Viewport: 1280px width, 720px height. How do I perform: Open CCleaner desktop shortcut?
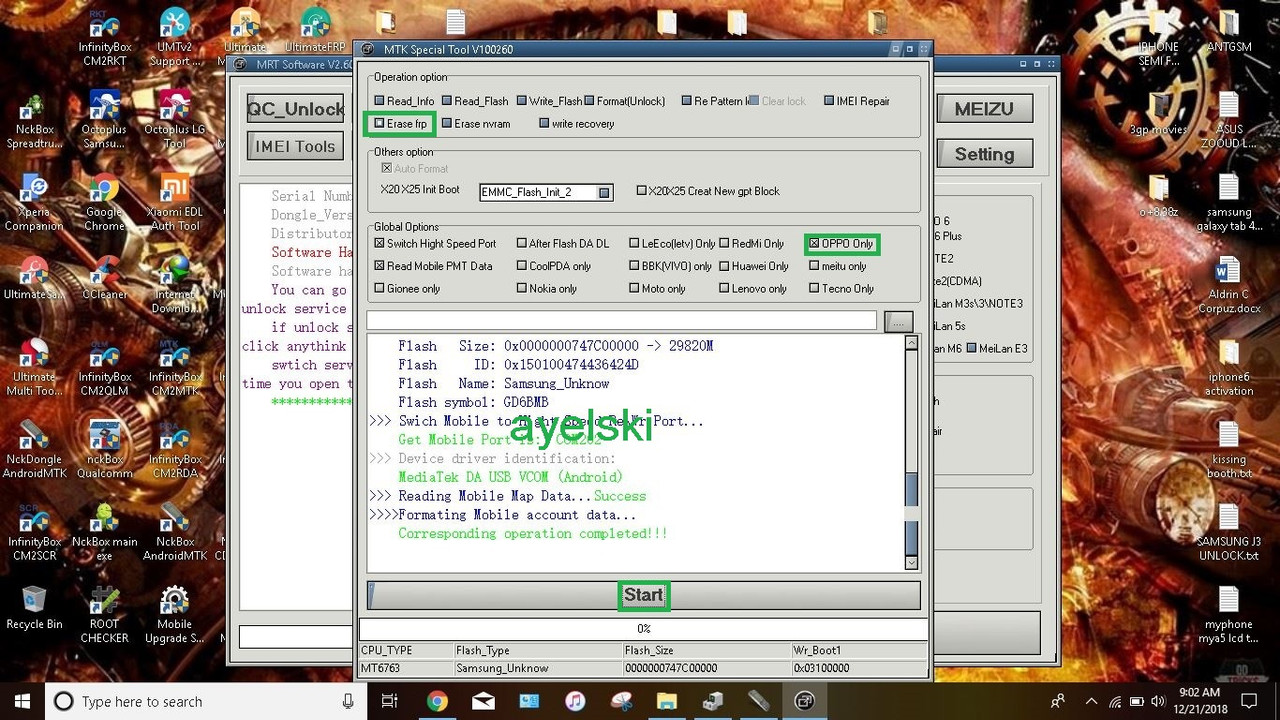(105, 279)
